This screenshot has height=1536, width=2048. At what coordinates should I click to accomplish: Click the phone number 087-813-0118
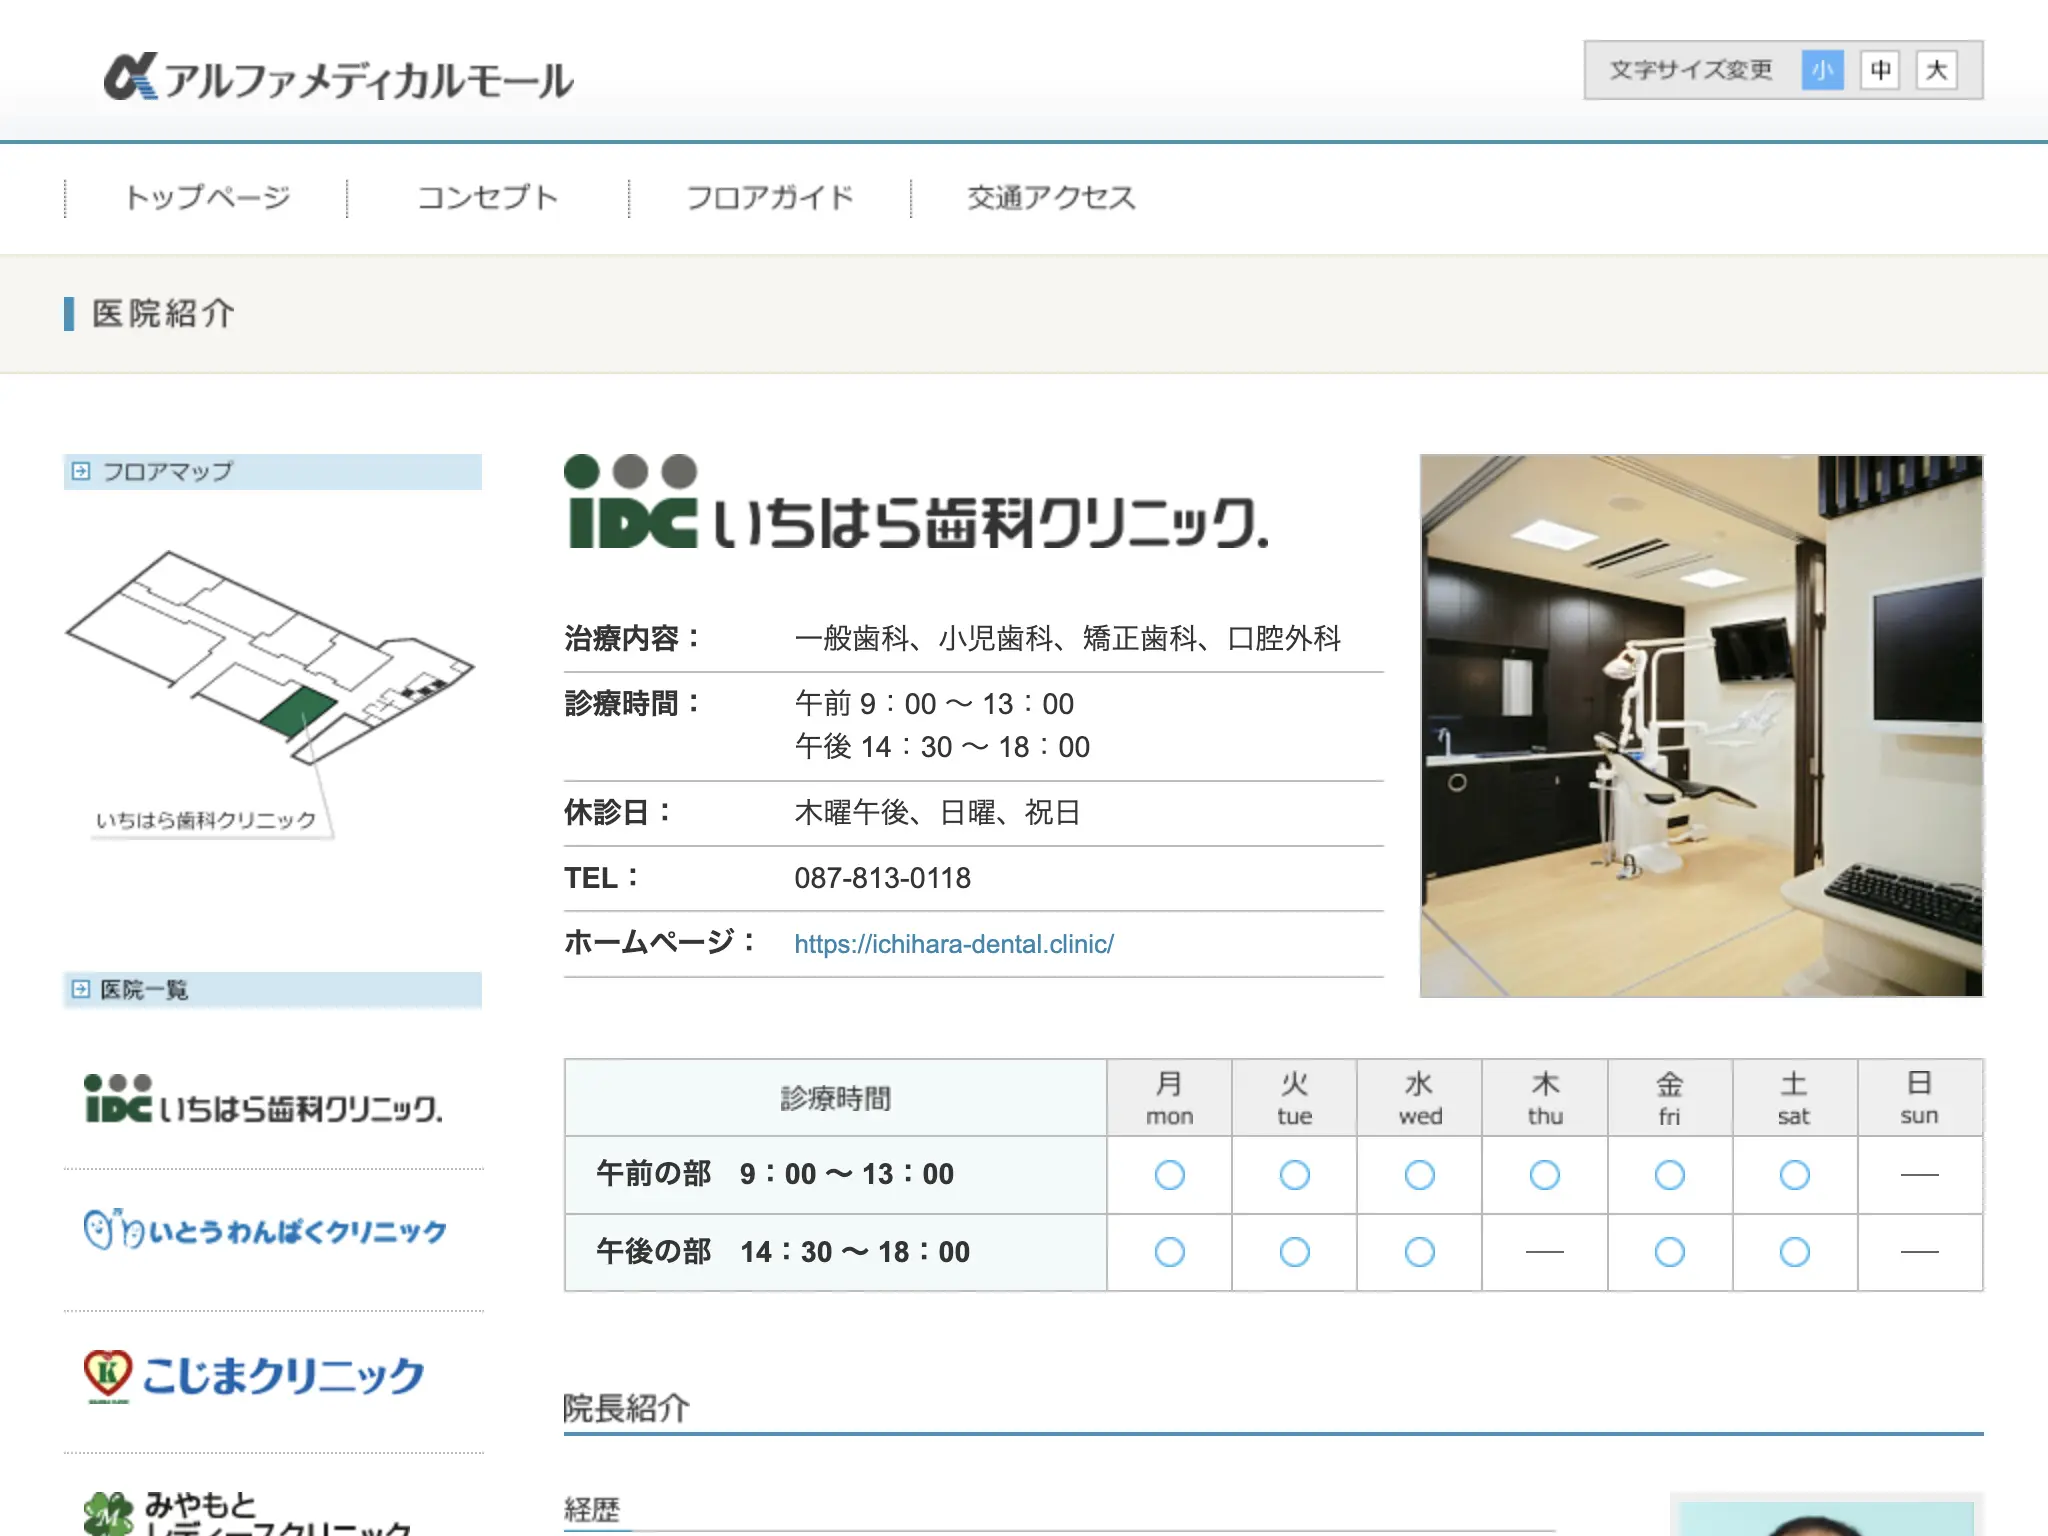(x=882, y=878)
